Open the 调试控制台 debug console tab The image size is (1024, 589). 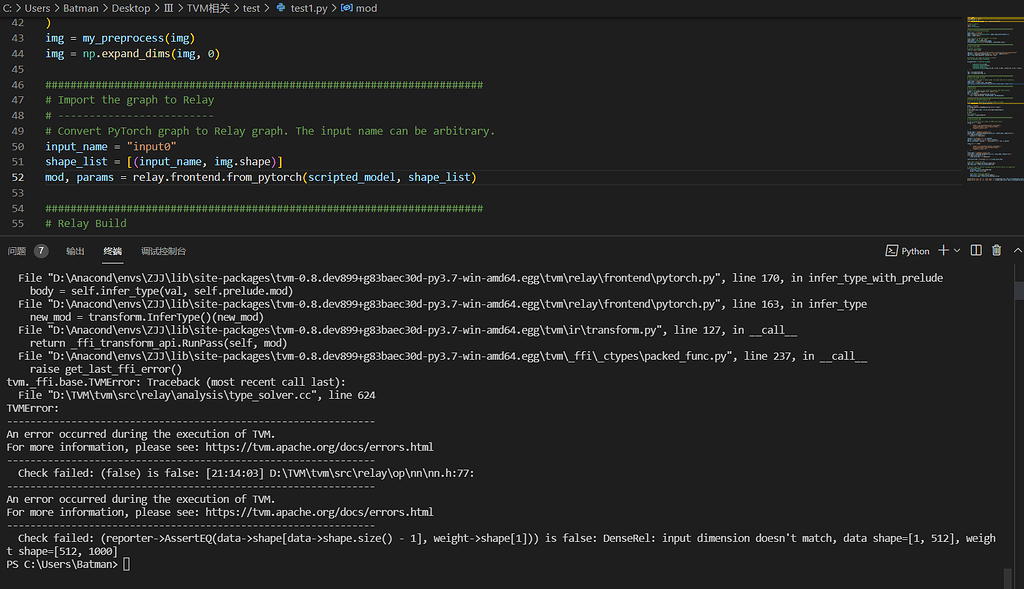click(163, 251)
